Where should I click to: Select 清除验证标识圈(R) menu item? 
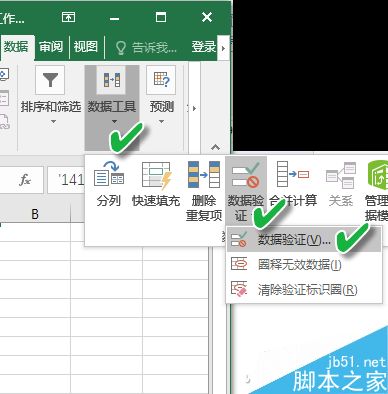(304, 289)
